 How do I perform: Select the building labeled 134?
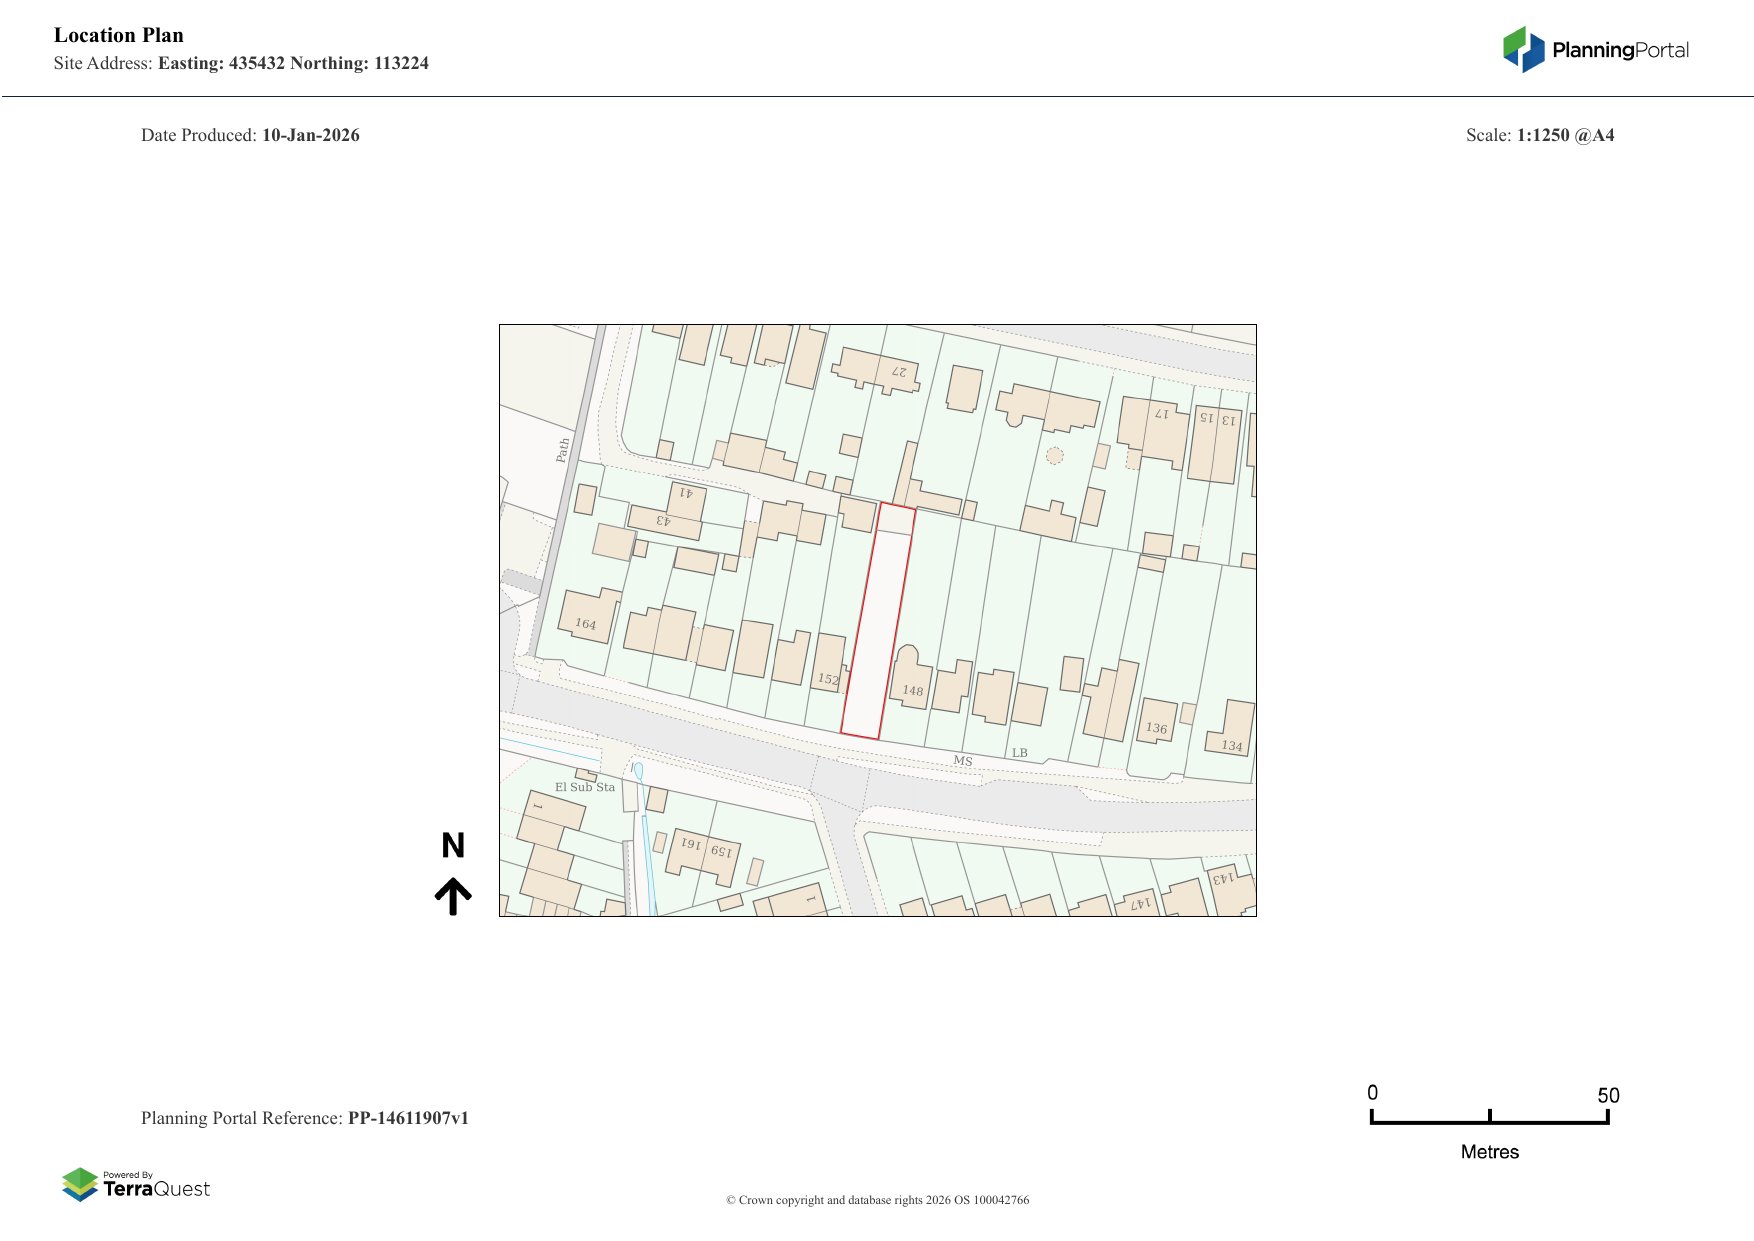[x=1232, y=730]
